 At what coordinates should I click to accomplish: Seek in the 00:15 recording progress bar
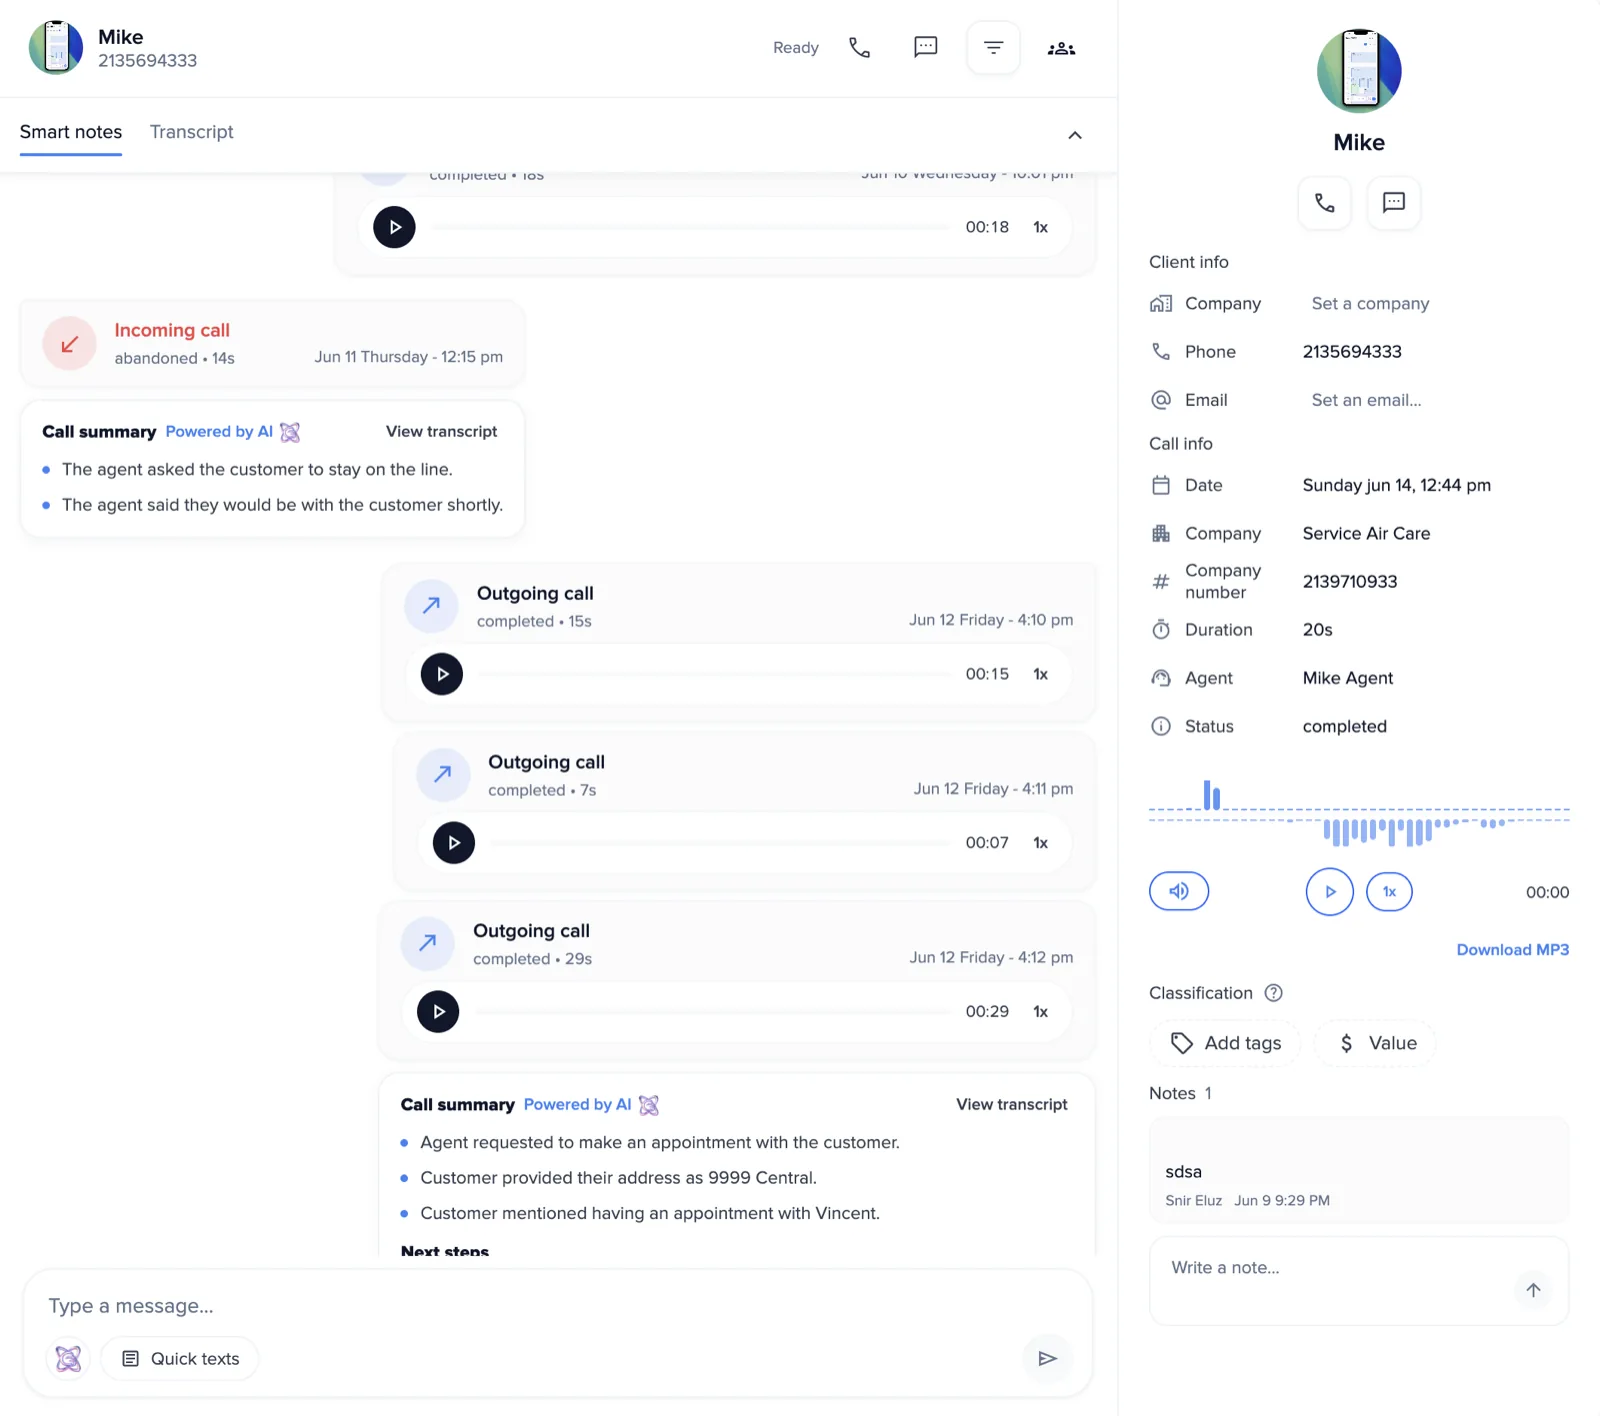click(x=714, y=674)
